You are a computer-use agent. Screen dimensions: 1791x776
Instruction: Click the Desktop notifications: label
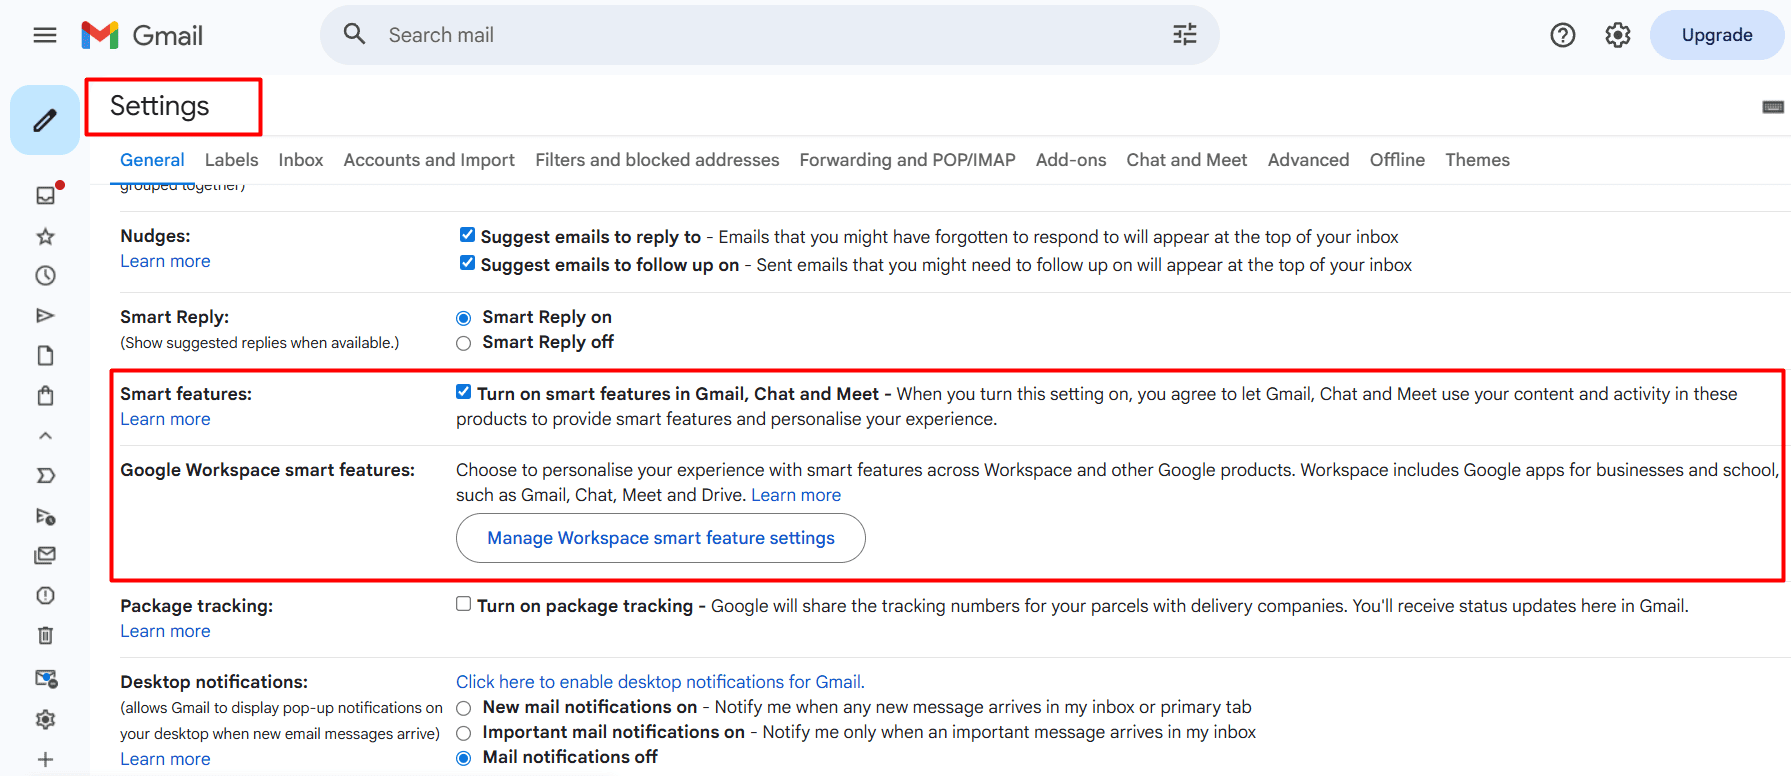(214, 682)
